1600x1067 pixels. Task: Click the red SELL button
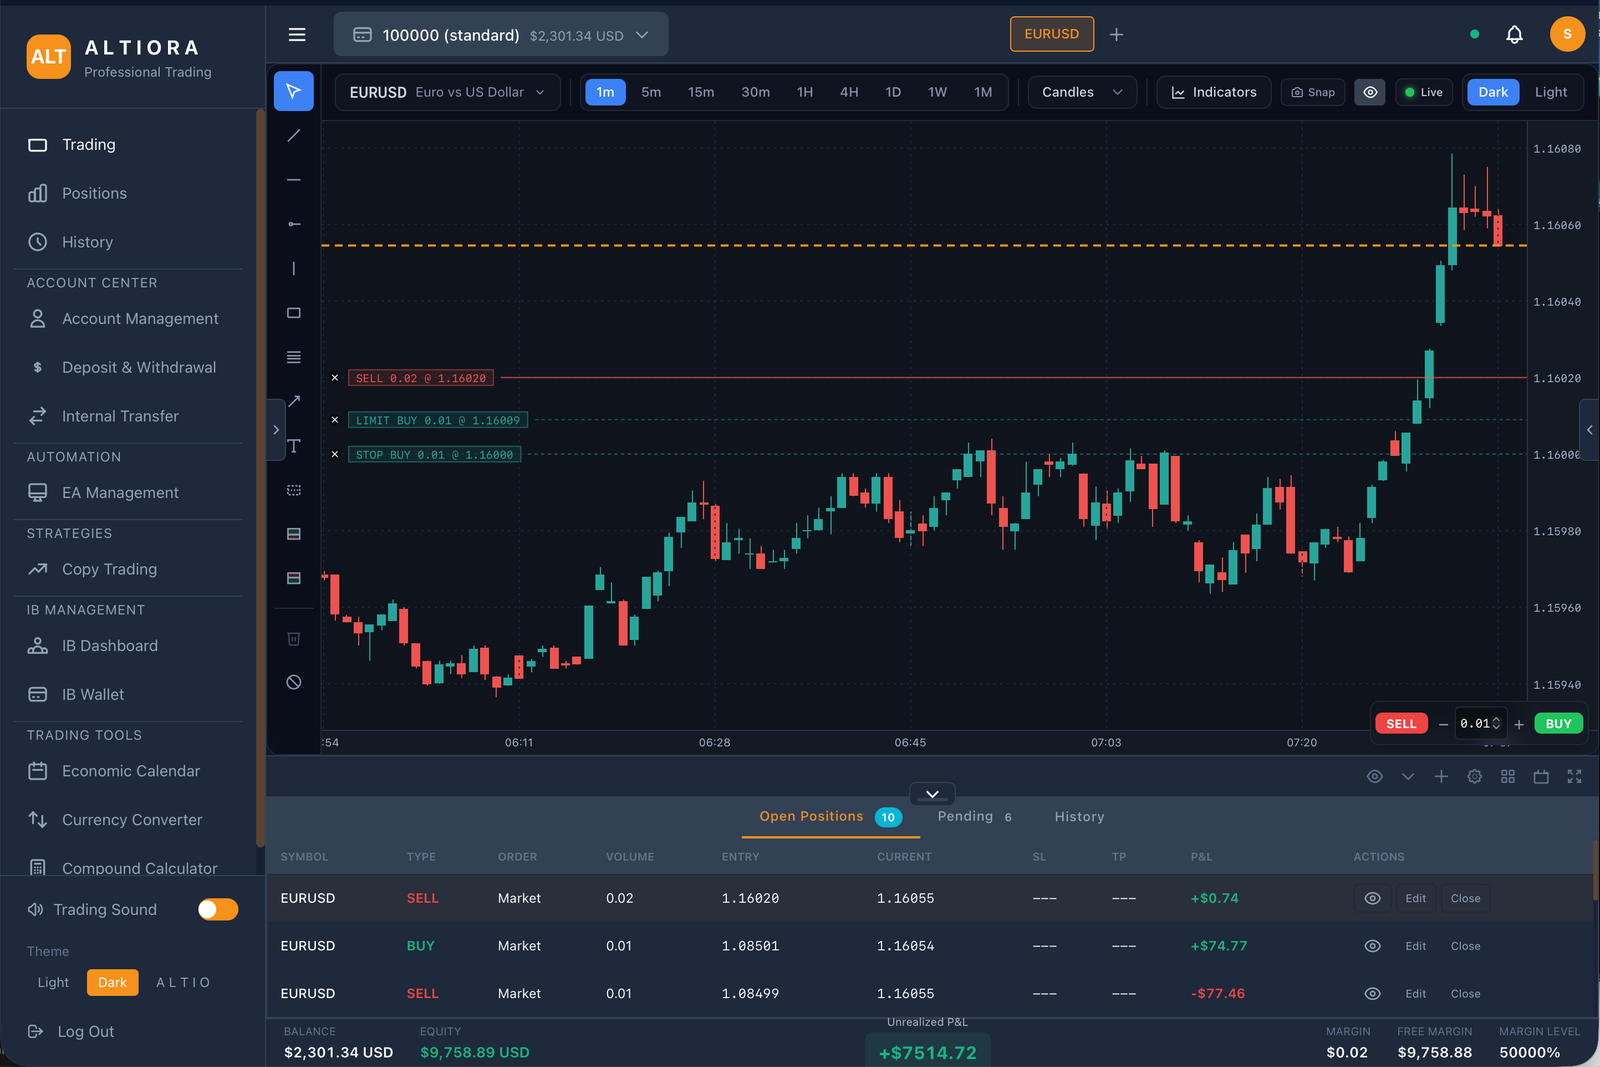1401,723
